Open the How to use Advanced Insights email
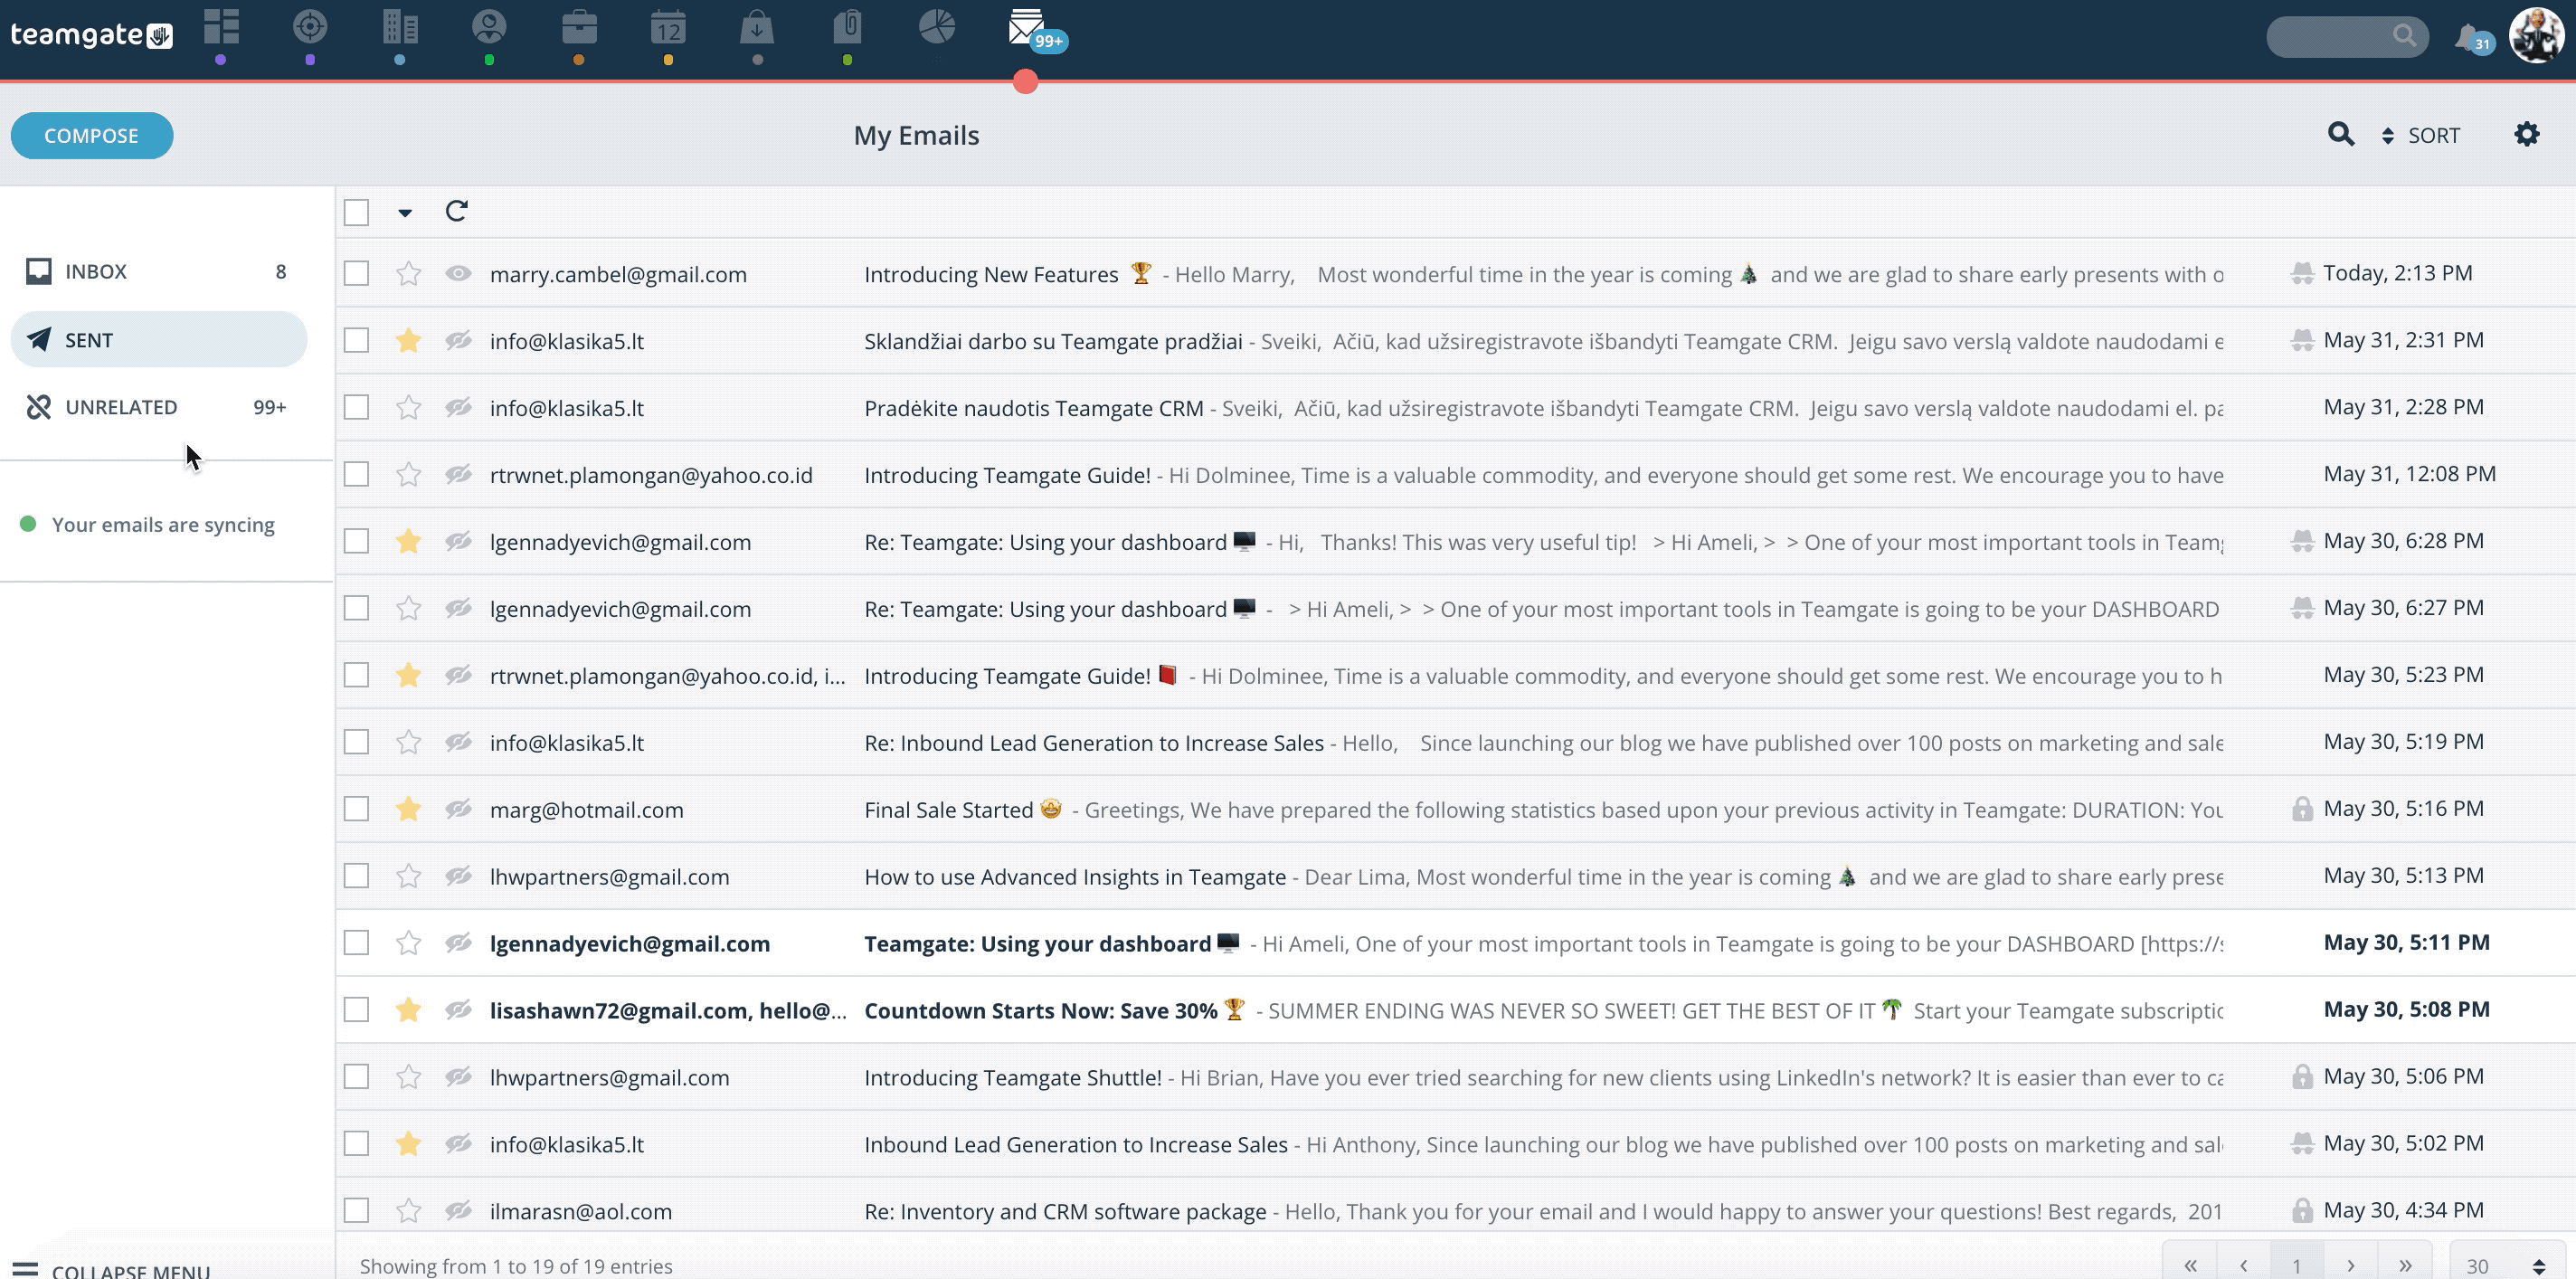Viewport: 2576px width, 1279px height. click(1455, 876)
